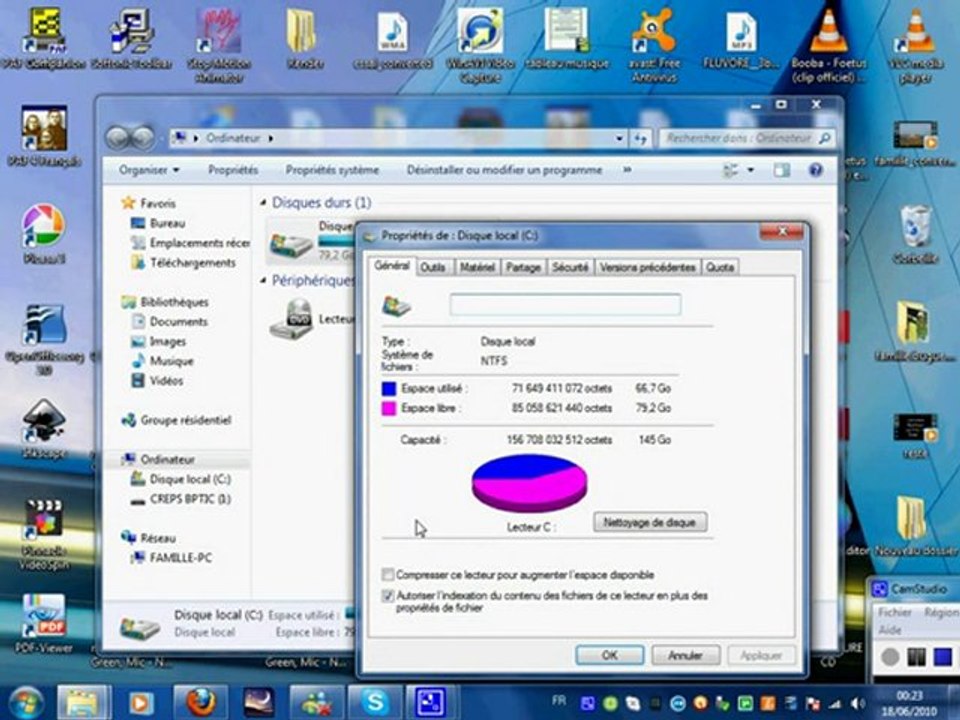Open the Organiser dropdown menu
This screenshot has height=720, width=960.
click(149, 170)
